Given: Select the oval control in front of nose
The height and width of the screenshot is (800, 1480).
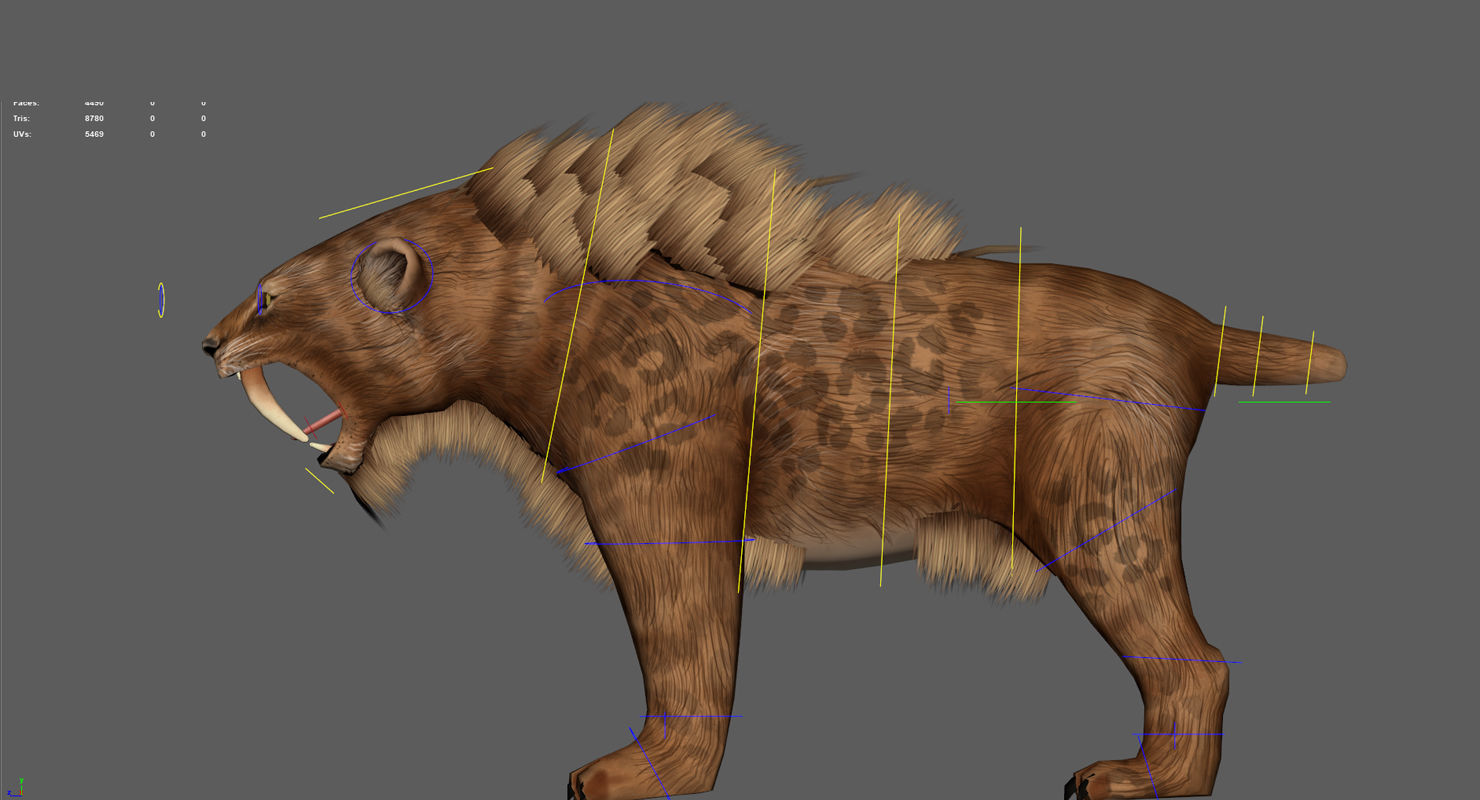Looking at the screenshot, I should click(x=161, y=300).
